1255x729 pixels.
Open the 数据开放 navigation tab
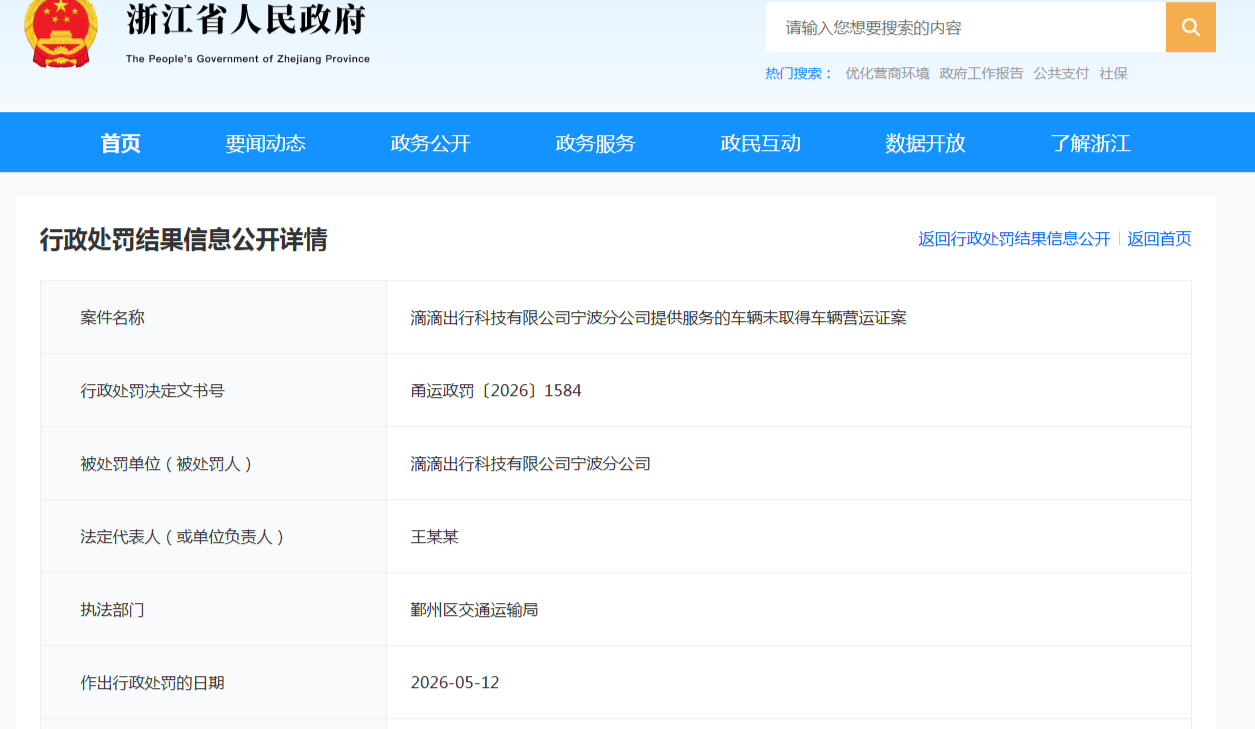point(925,143)
